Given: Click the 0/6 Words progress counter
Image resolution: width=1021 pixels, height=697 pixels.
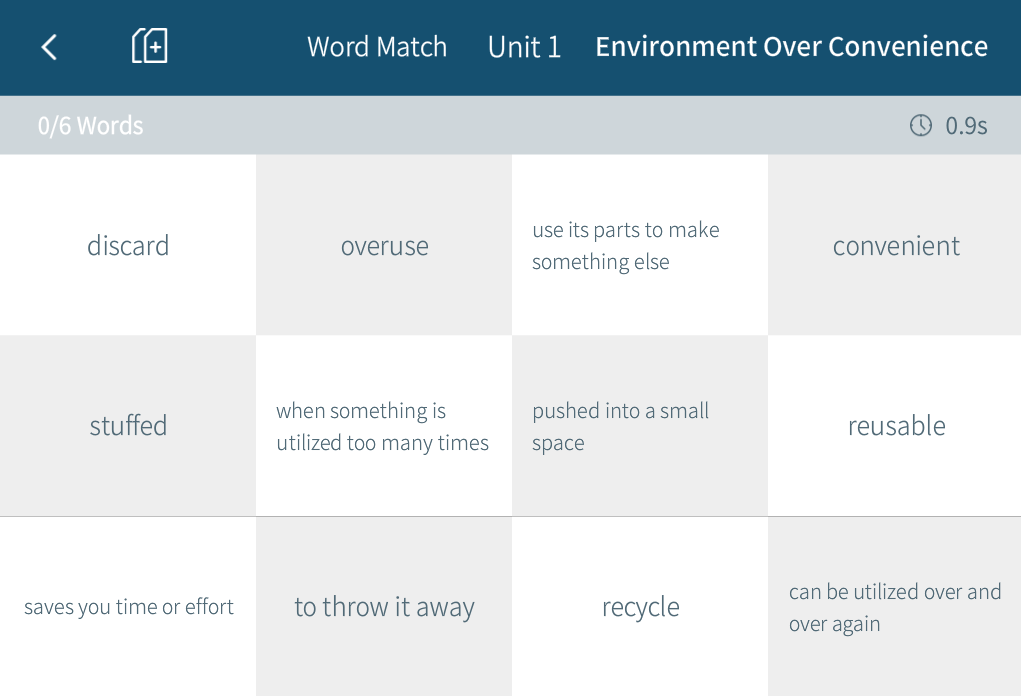Looking at the screenshot, I should coord(91,126).
